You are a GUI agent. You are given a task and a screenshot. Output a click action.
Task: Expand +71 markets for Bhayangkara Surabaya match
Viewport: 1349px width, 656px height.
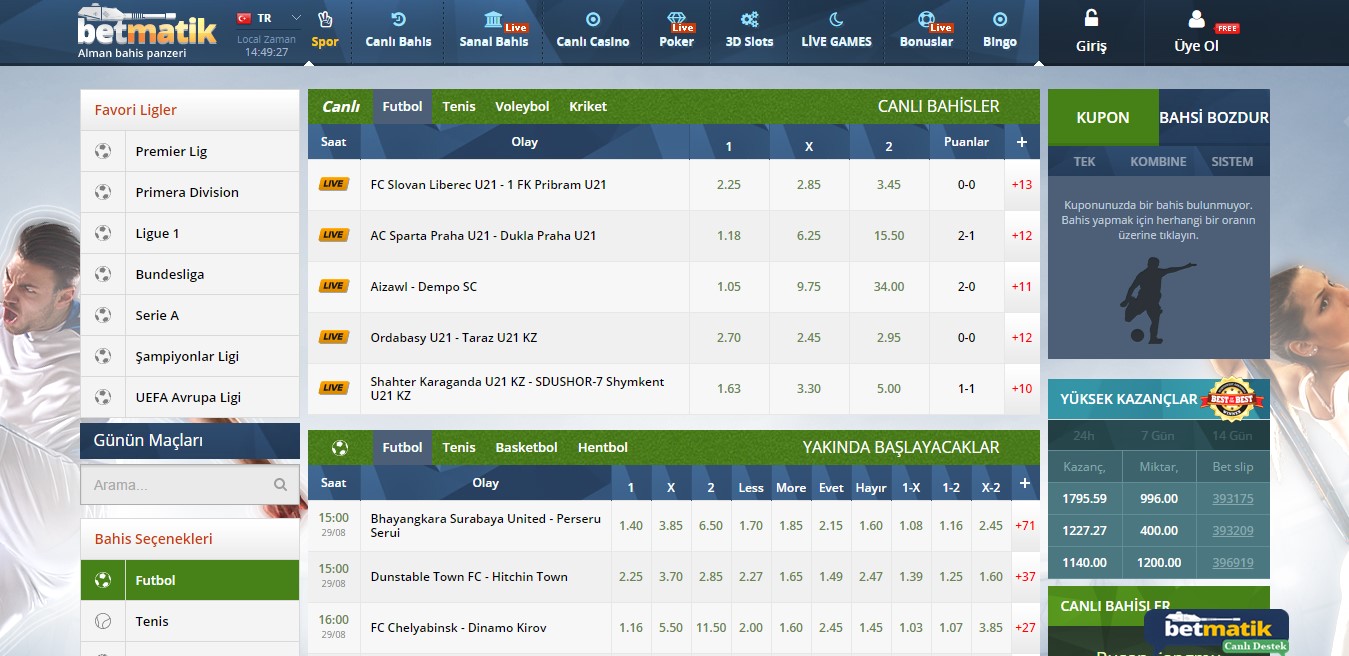[1024, 526]
